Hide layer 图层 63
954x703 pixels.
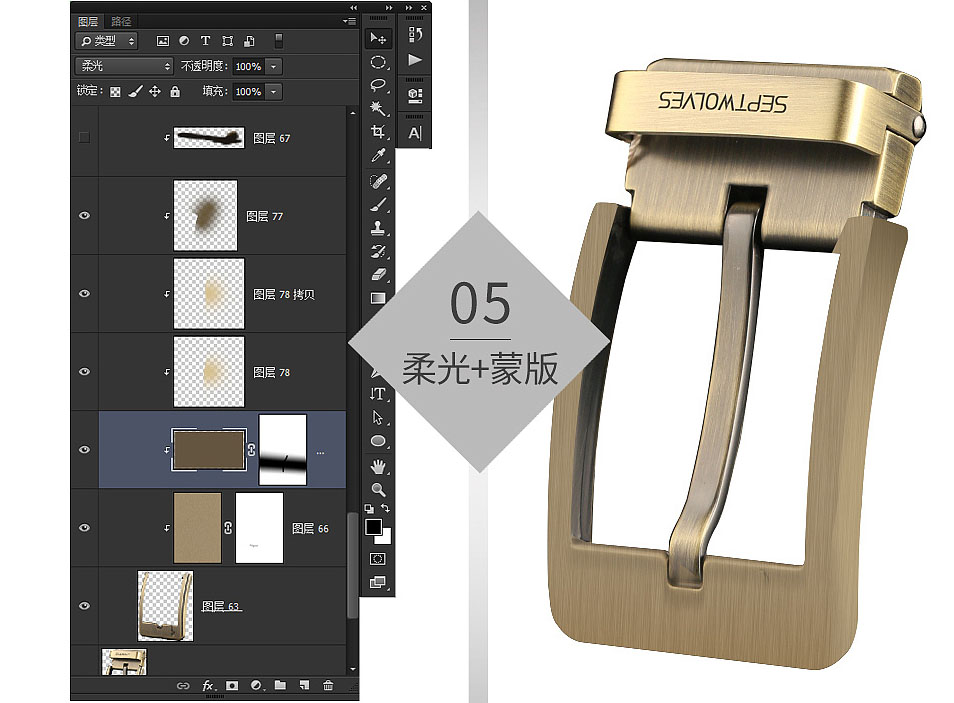click(85, 606)
